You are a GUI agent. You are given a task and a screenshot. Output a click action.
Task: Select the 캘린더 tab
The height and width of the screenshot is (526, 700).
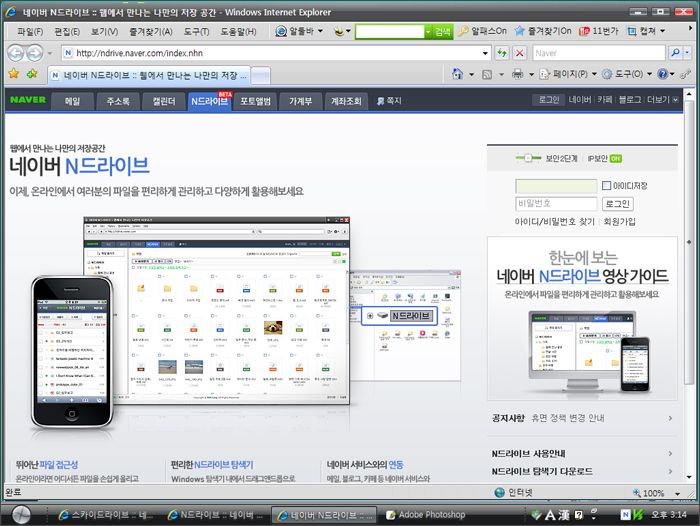(164, 101)
